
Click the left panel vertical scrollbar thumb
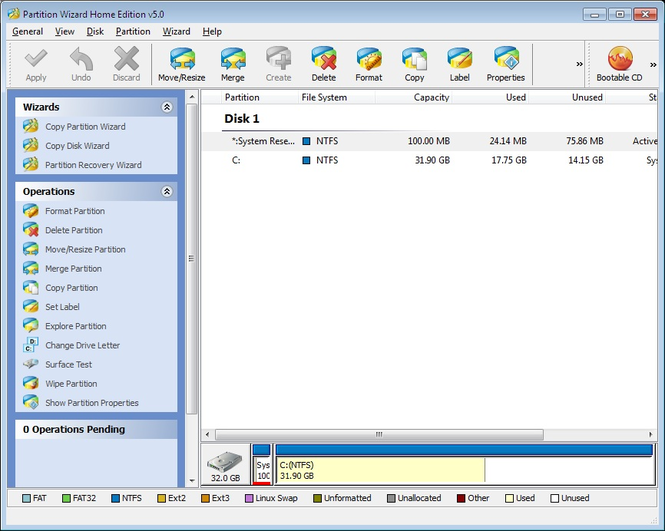(x=192, y=258)
